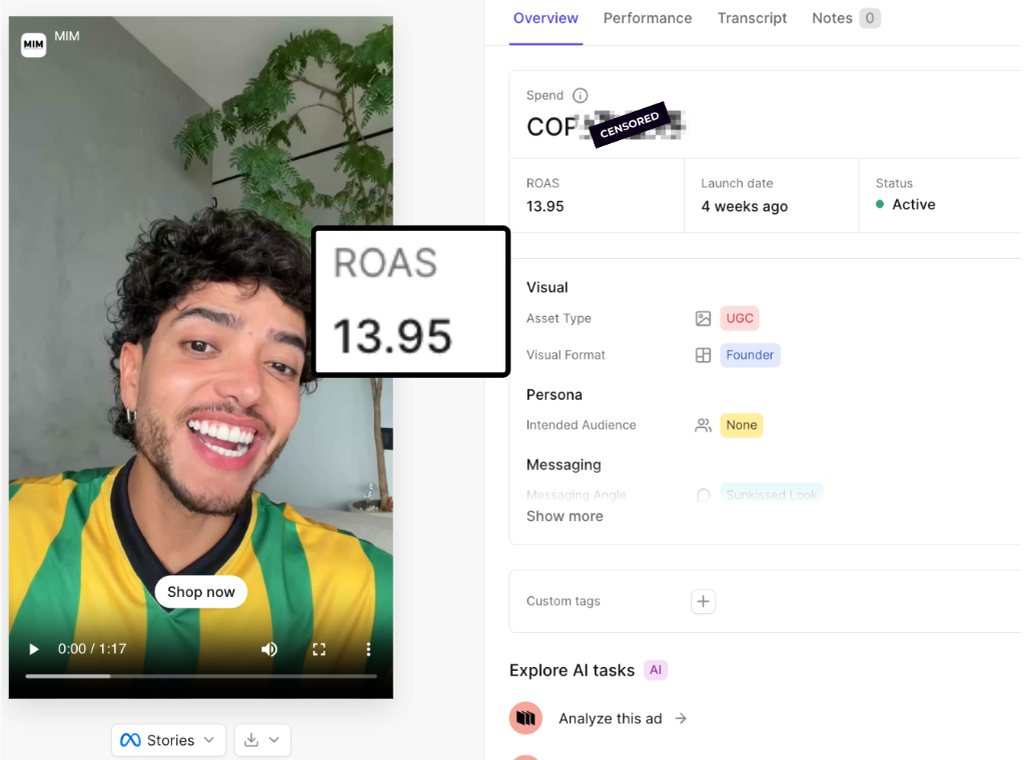The height and width of the screenshot is (760, 1024).
Task: Click the Asset Type image icon
Action: click(703, 319)
